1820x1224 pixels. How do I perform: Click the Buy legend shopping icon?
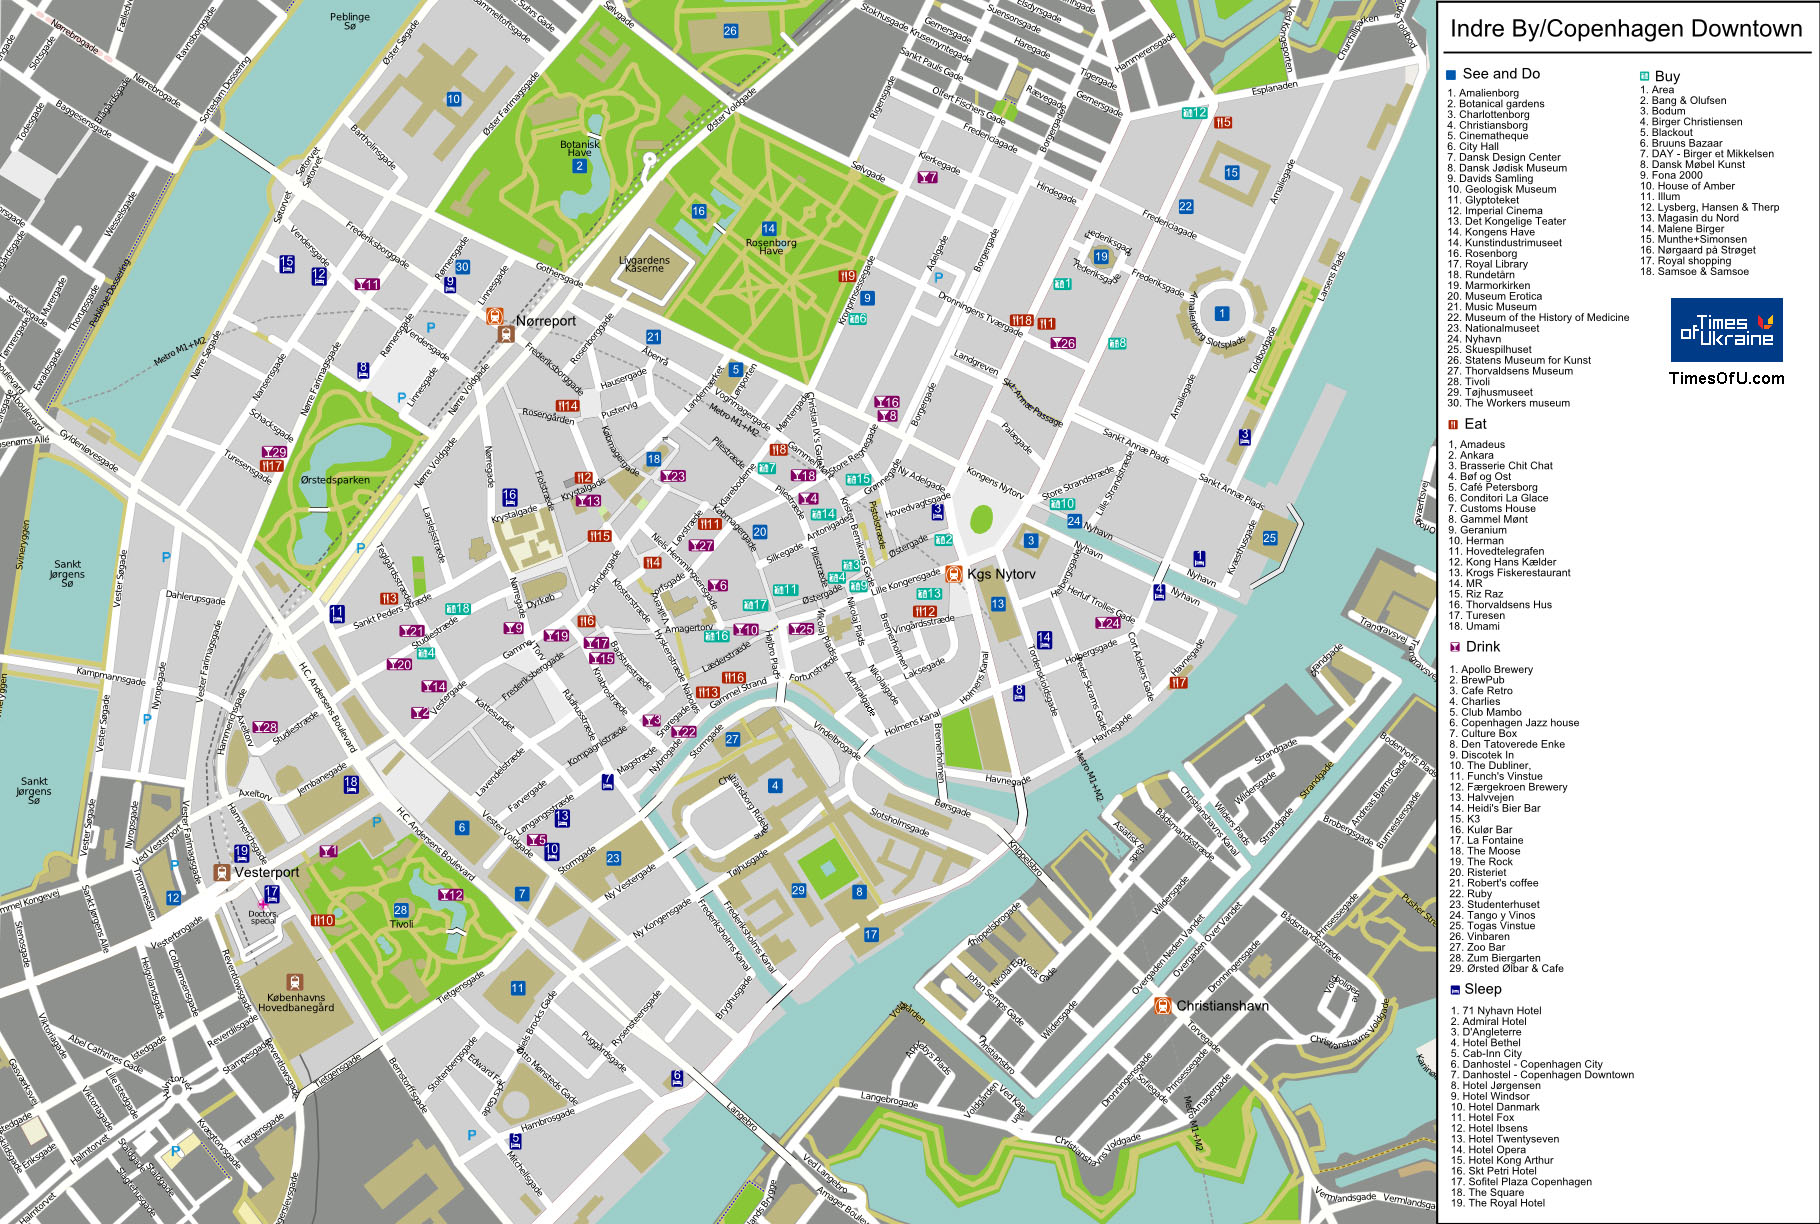pyautogui.click(x=1644, y=76)
